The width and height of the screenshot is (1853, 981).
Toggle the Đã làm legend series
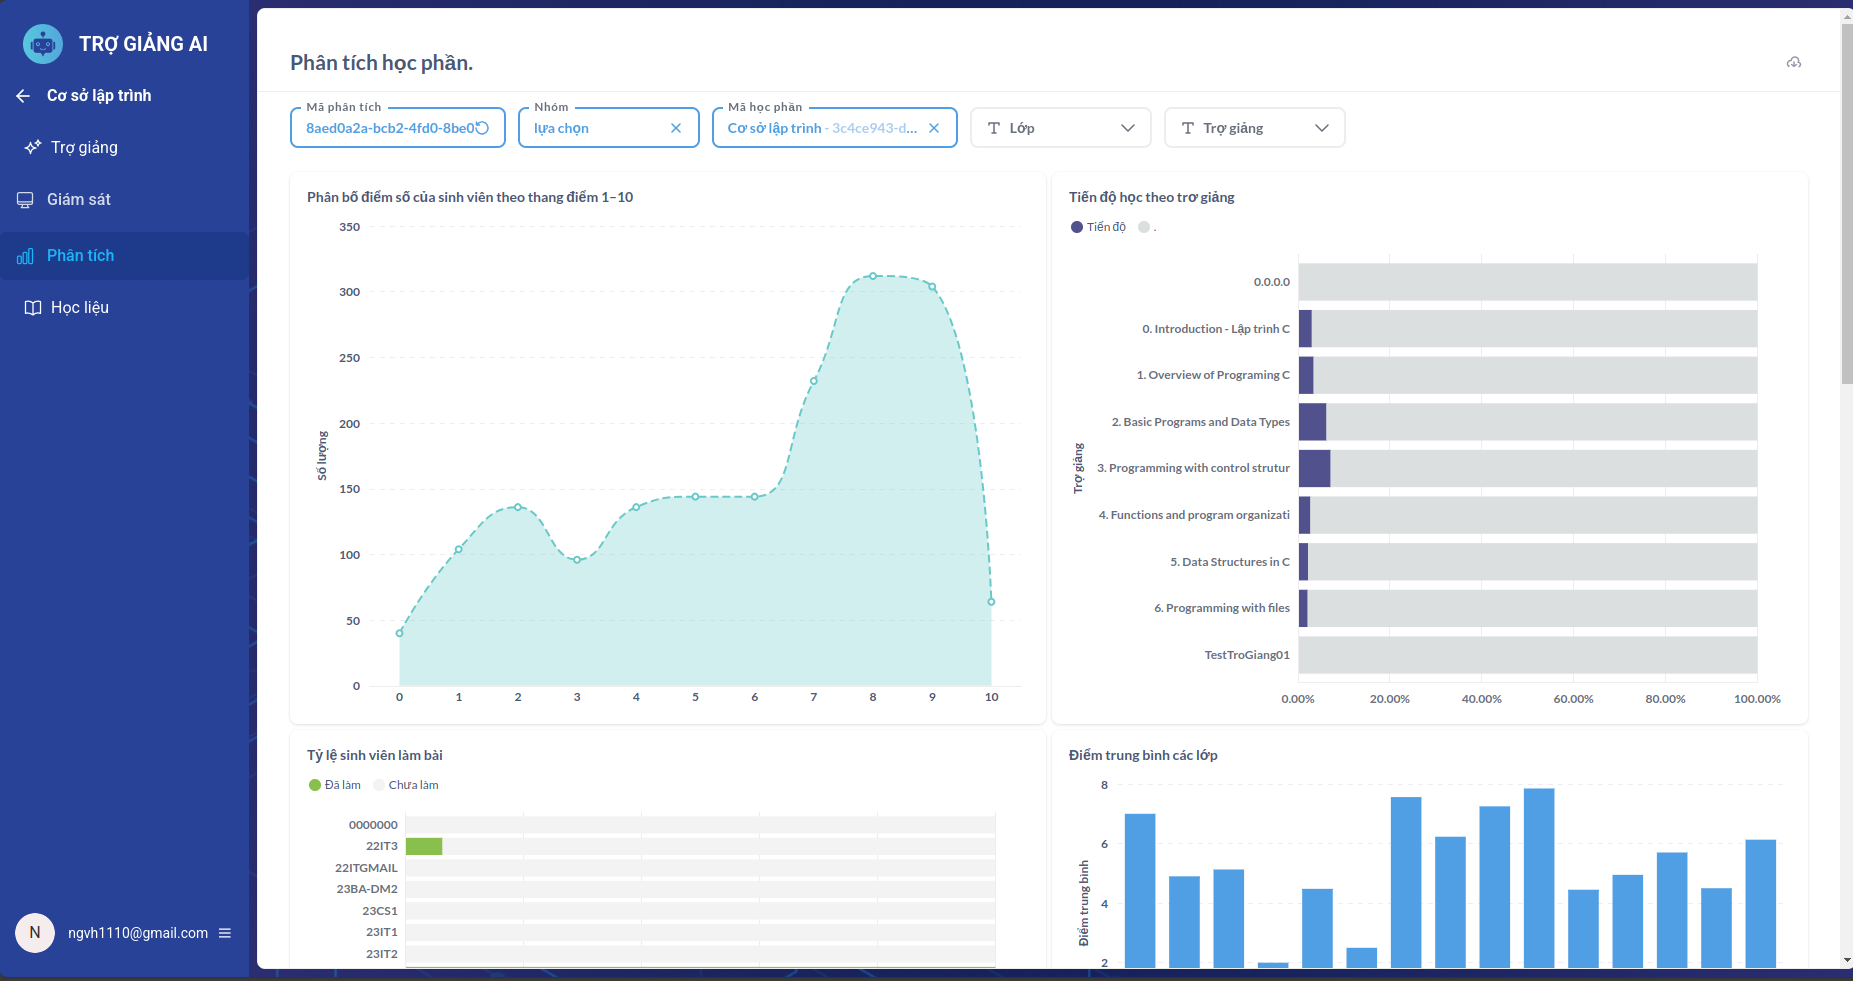click(x=335, y=785)
